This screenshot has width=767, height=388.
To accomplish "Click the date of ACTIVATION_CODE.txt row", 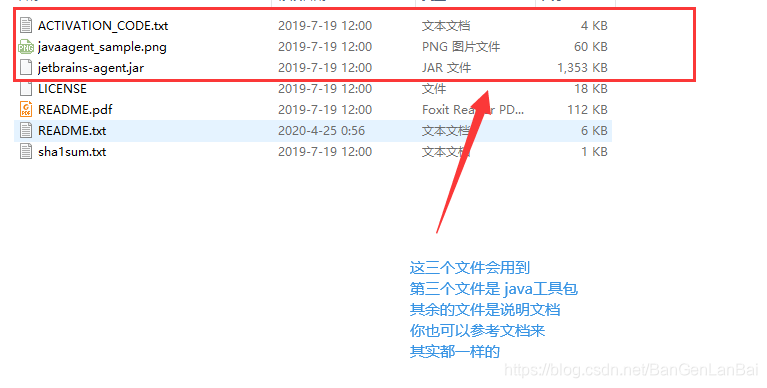I will 325,26.
